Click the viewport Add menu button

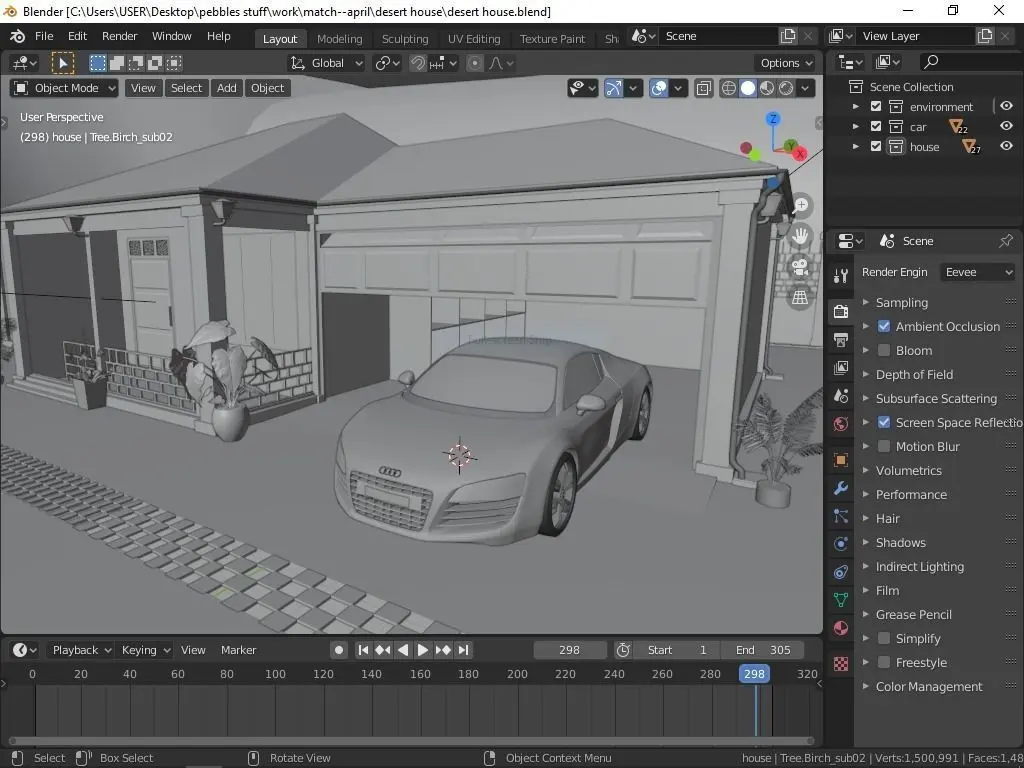227,88
